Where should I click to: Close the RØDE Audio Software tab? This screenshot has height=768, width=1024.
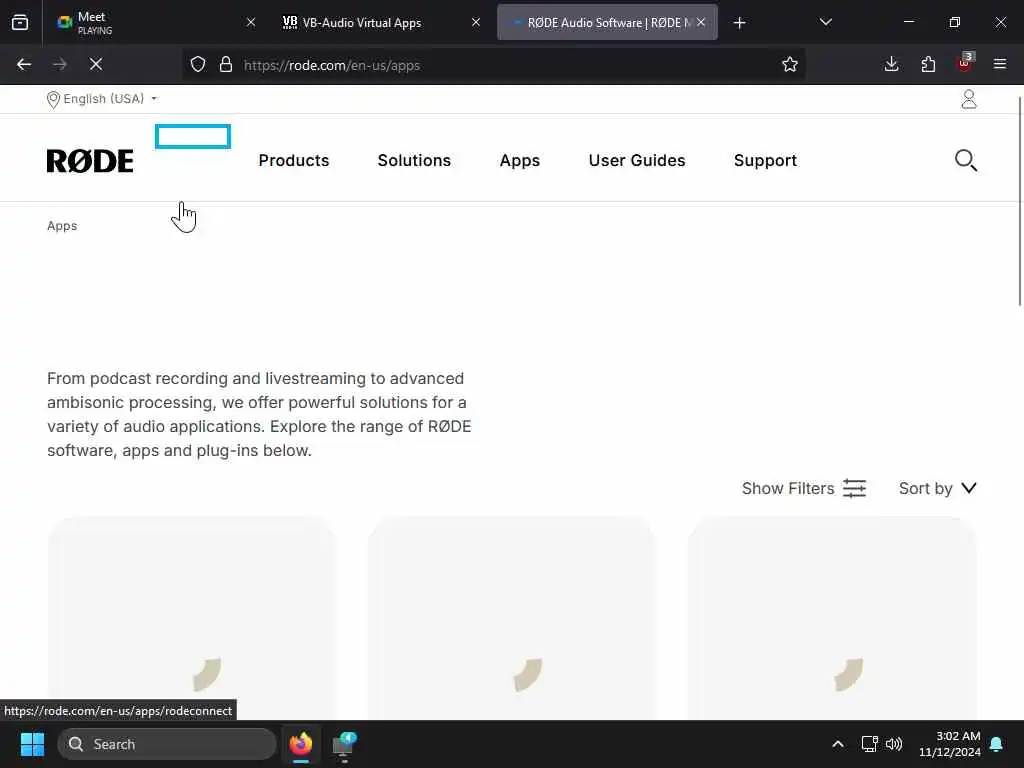point(701,22)
